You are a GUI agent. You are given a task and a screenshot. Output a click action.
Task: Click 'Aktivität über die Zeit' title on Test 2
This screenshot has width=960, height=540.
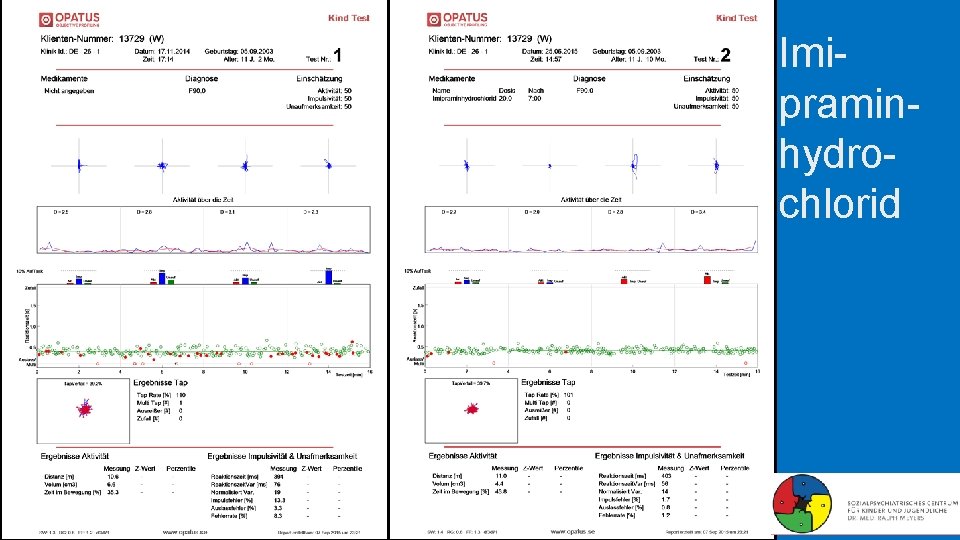point(591,200)
